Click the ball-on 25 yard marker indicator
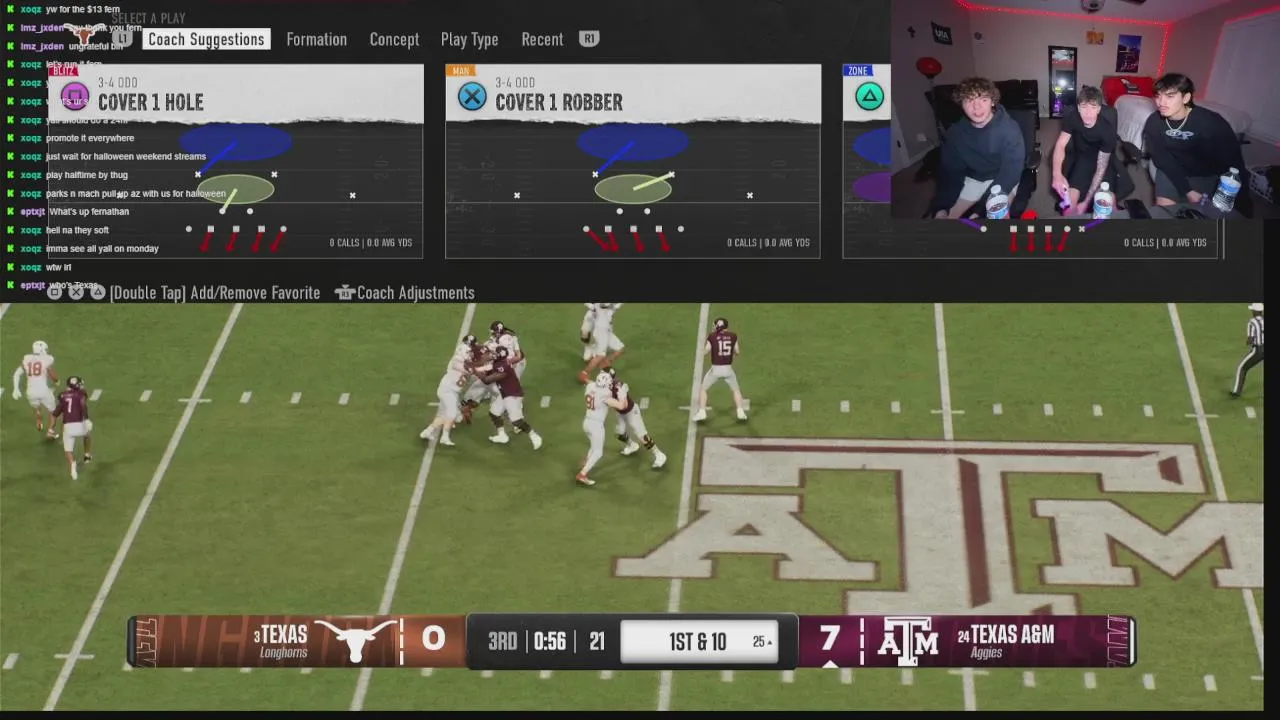The height and width of the screenshot is (720, 1280). pos(762,642)
